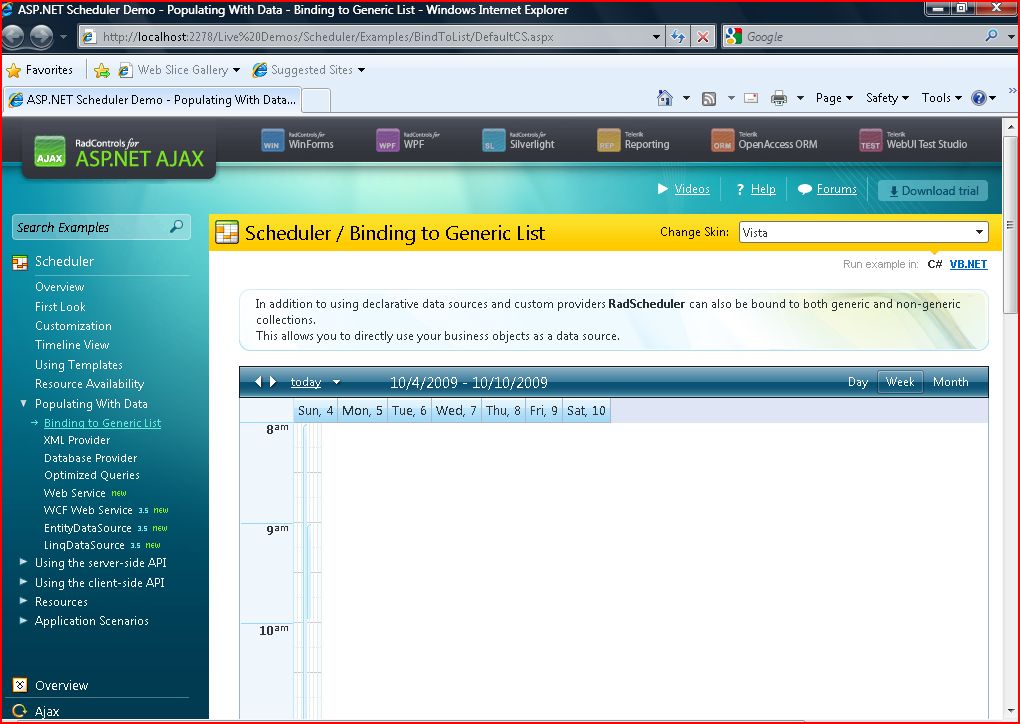The width and height of the screenshot is (1020, 724).
Task: Open the Resource Availability example
Action: pyautogui.click(x=89, y=384)
